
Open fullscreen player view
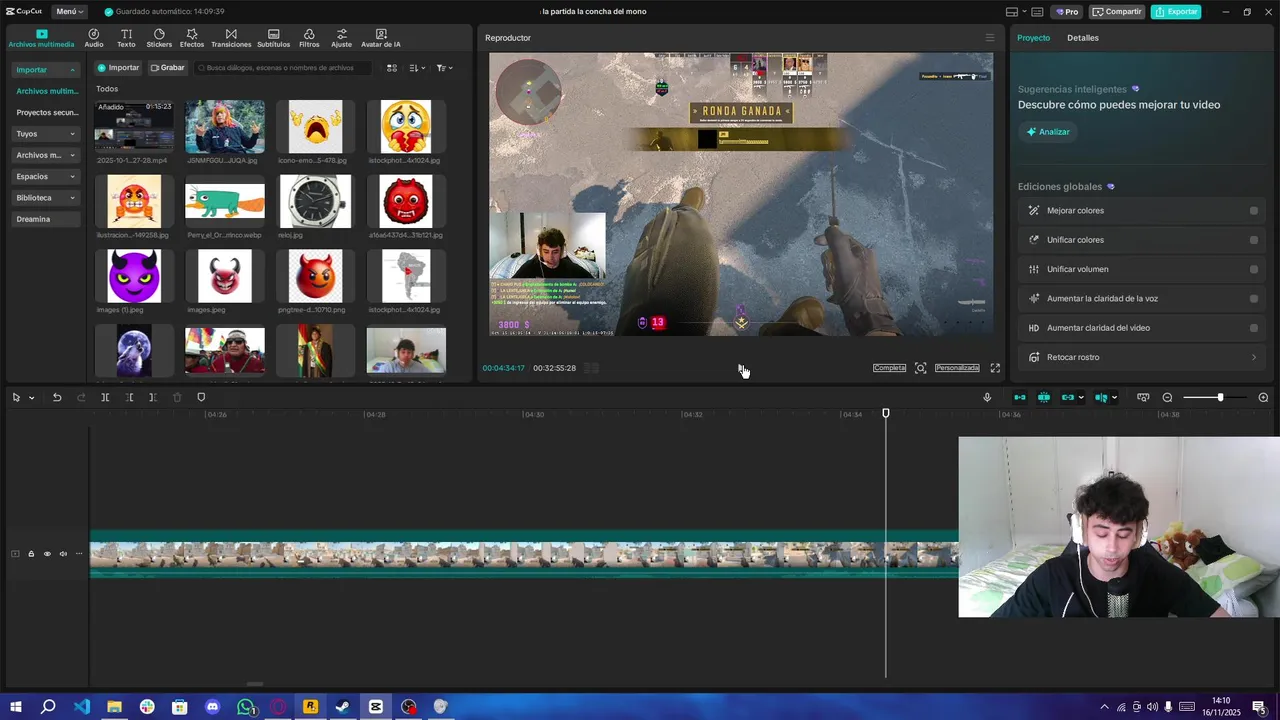(x=995, y=368)
